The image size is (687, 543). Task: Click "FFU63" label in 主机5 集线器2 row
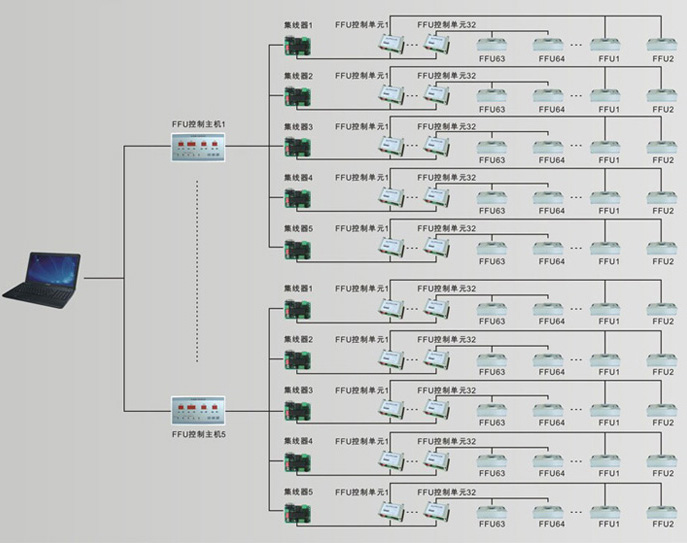(x=492, y=372)
